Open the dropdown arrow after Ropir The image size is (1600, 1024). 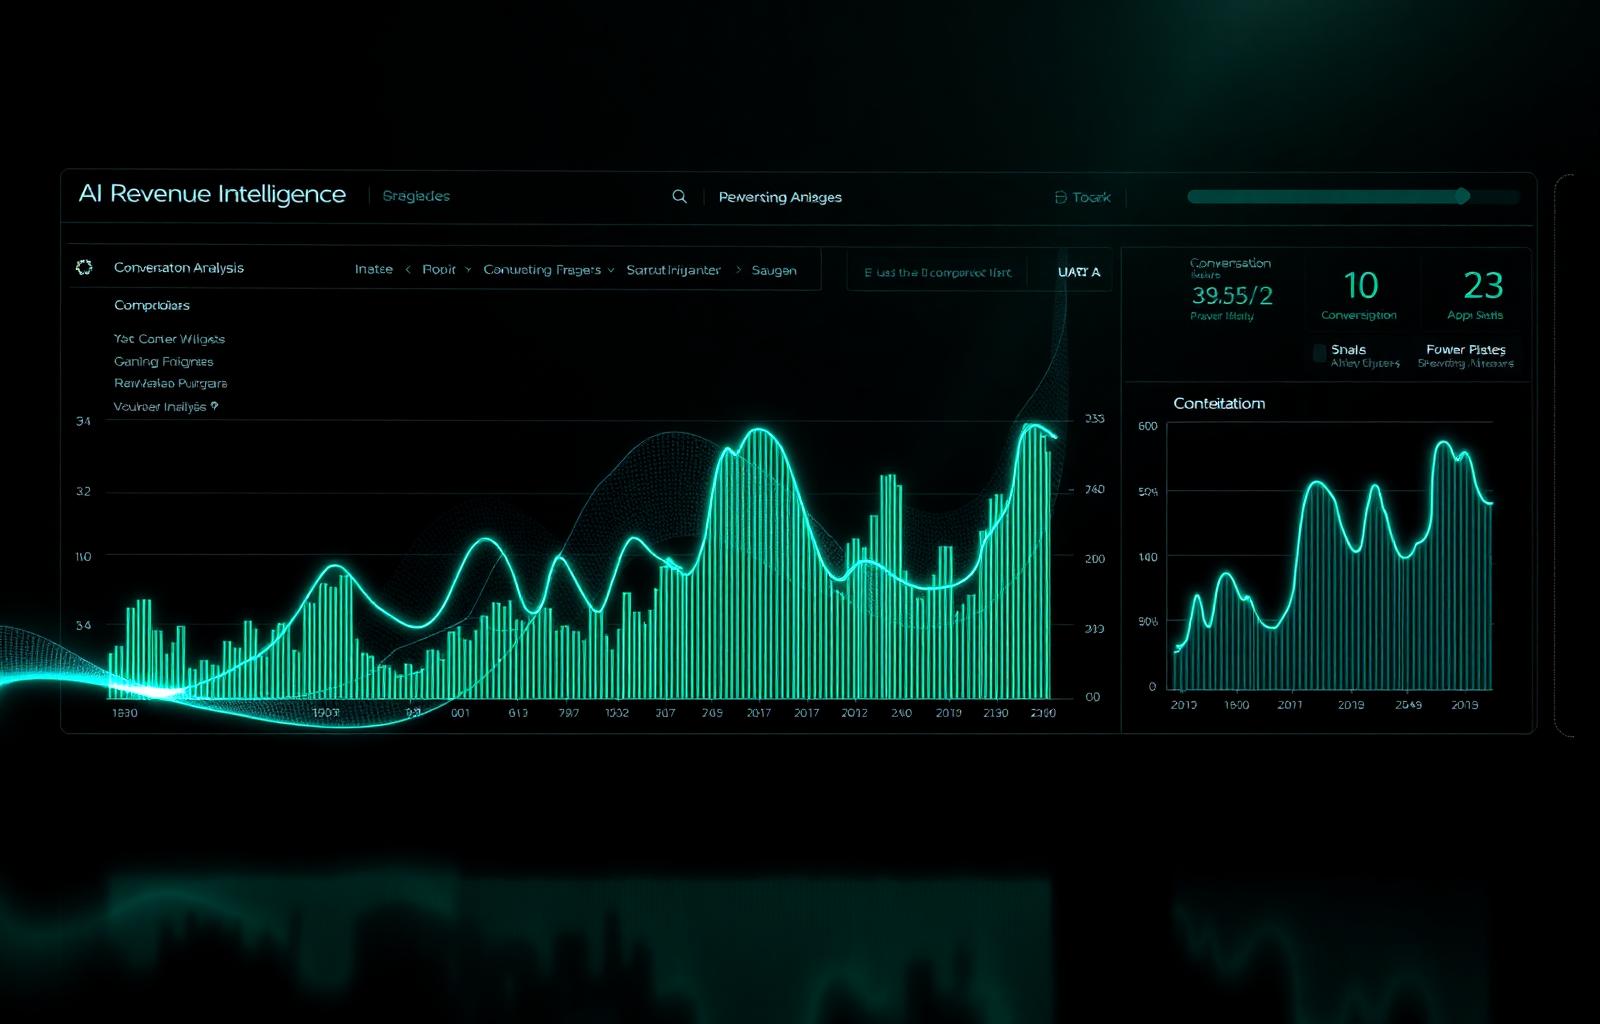tap(467, 270)
